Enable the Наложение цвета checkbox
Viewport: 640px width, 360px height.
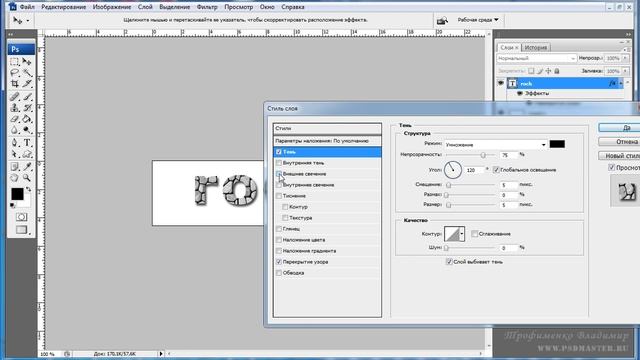pyautogui.click(x=279, y=240)
